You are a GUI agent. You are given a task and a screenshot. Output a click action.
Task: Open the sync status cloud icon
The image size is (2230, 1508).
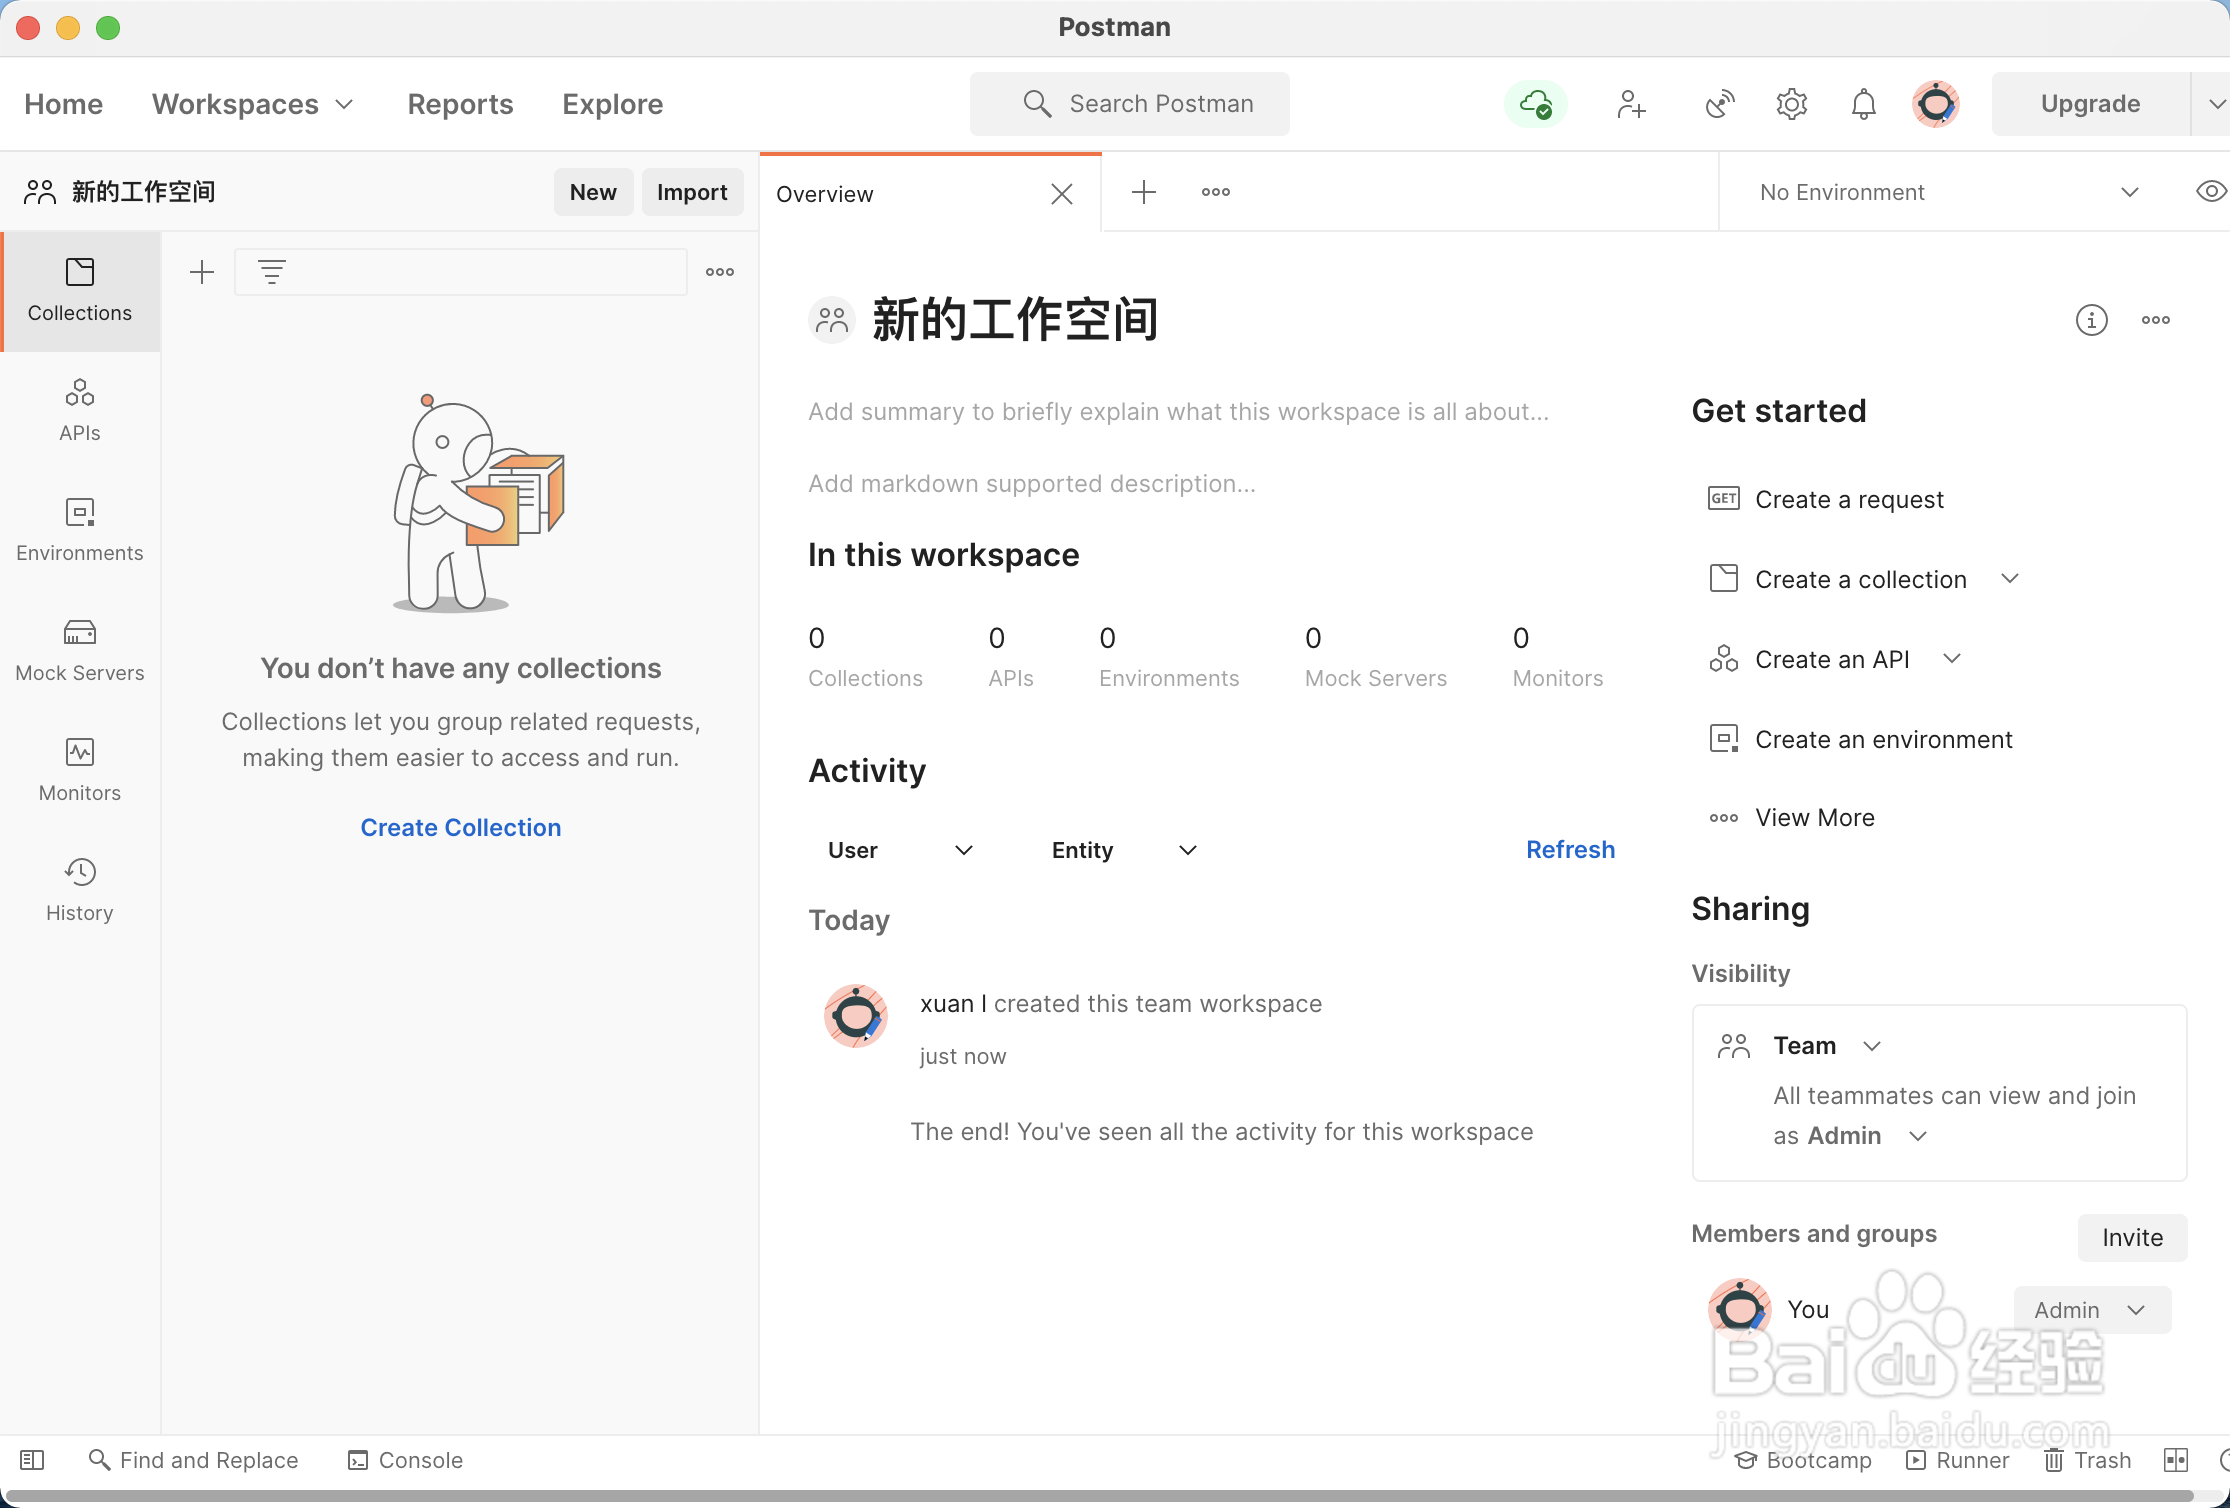[1535, 104]
